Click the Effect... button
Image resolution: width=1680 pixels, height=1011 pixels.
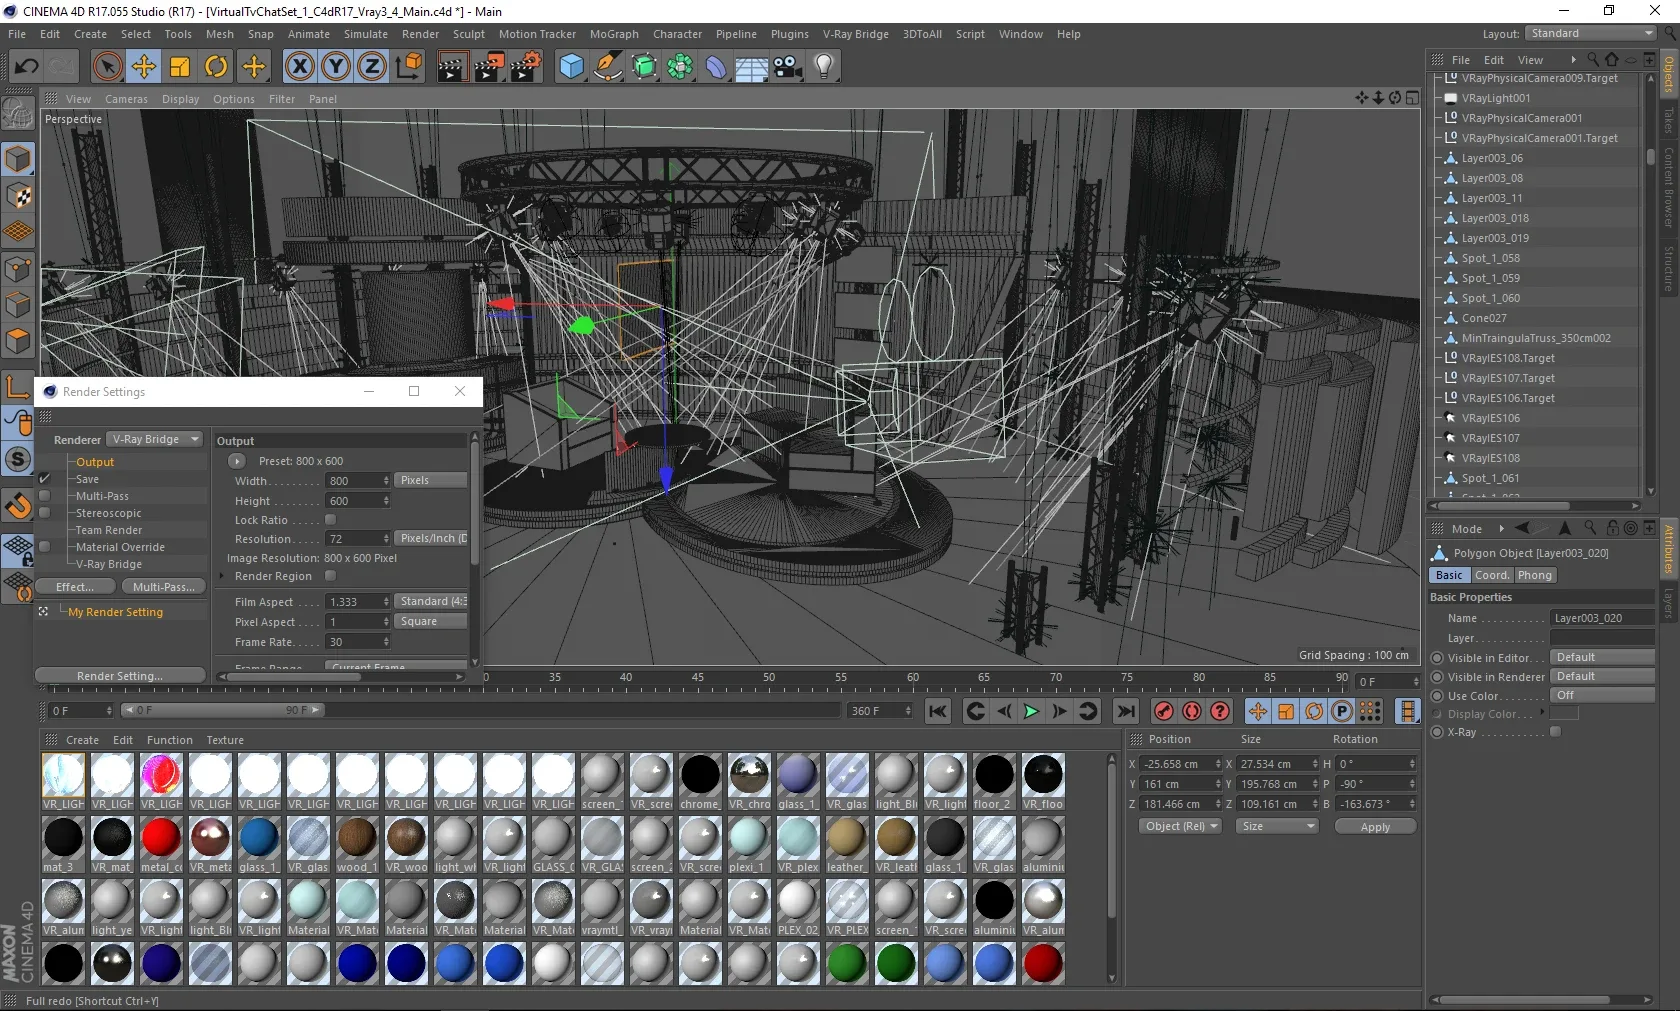click(75, 587)
